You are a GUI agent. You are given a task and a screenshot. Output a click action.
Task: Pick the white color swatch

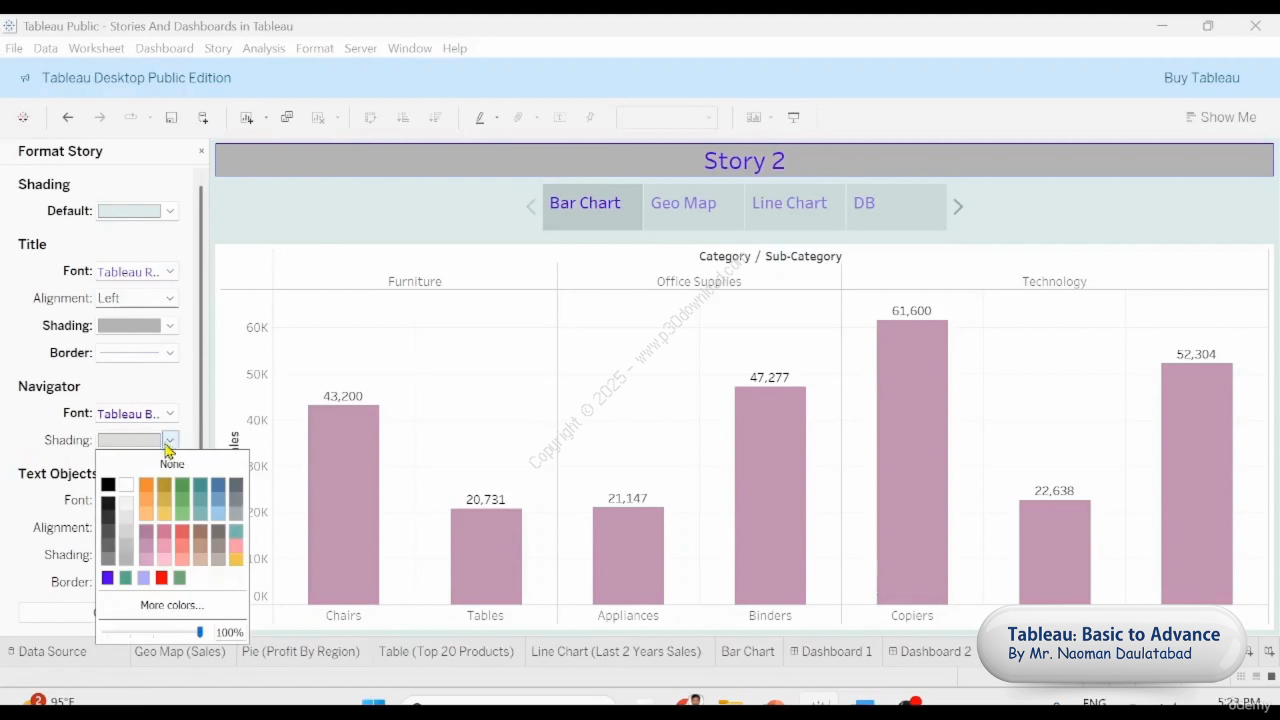click(126, 485)
